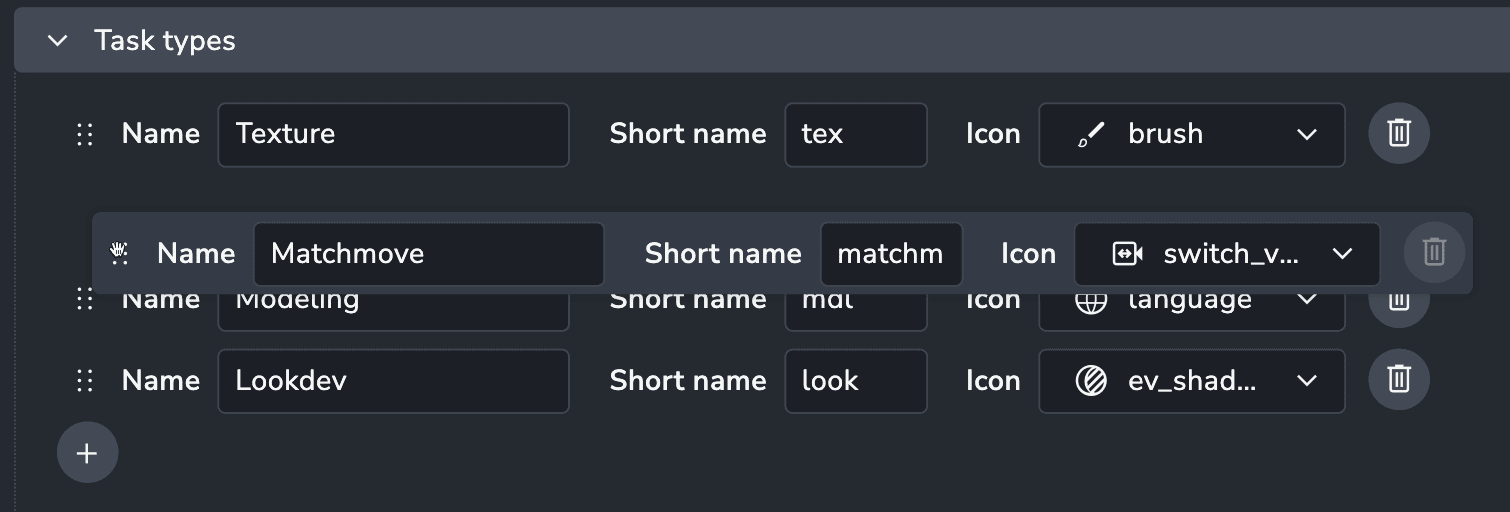Image resolution: width=1510 pixels, height=512 pixels.
Task: Open the brush icon dropdown
Action: coord(1305,134)
